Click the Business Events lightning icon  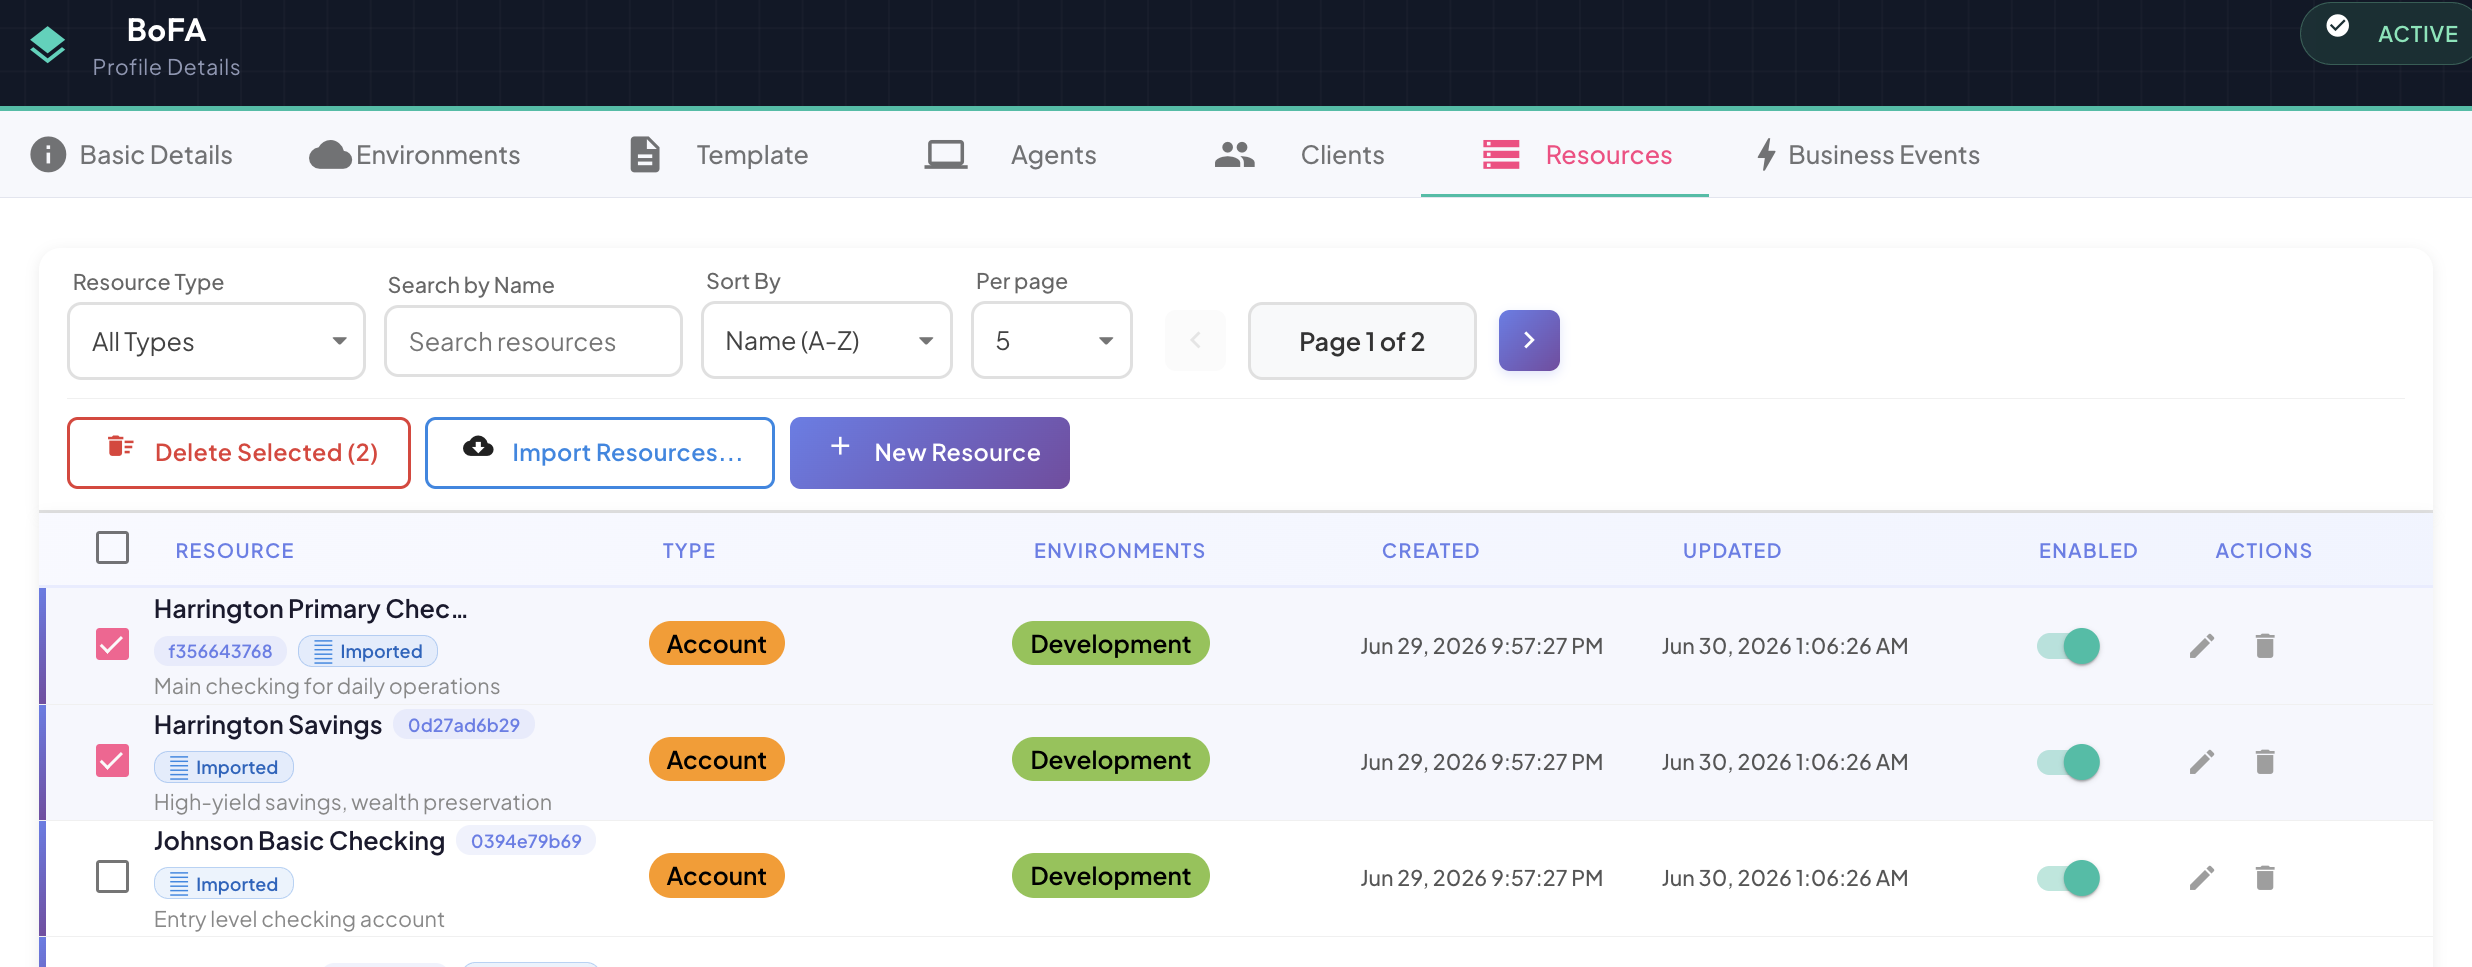tap(1767, 155)
